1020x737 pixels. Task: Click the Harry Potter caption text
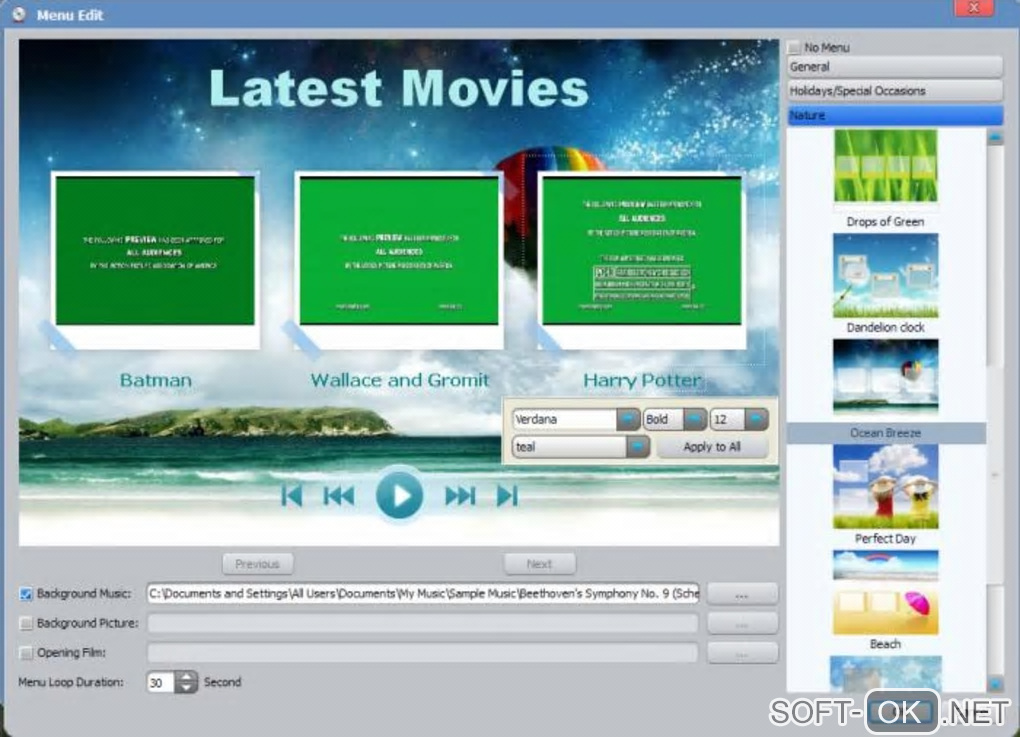pyautogui.click(x=642, y=380)
